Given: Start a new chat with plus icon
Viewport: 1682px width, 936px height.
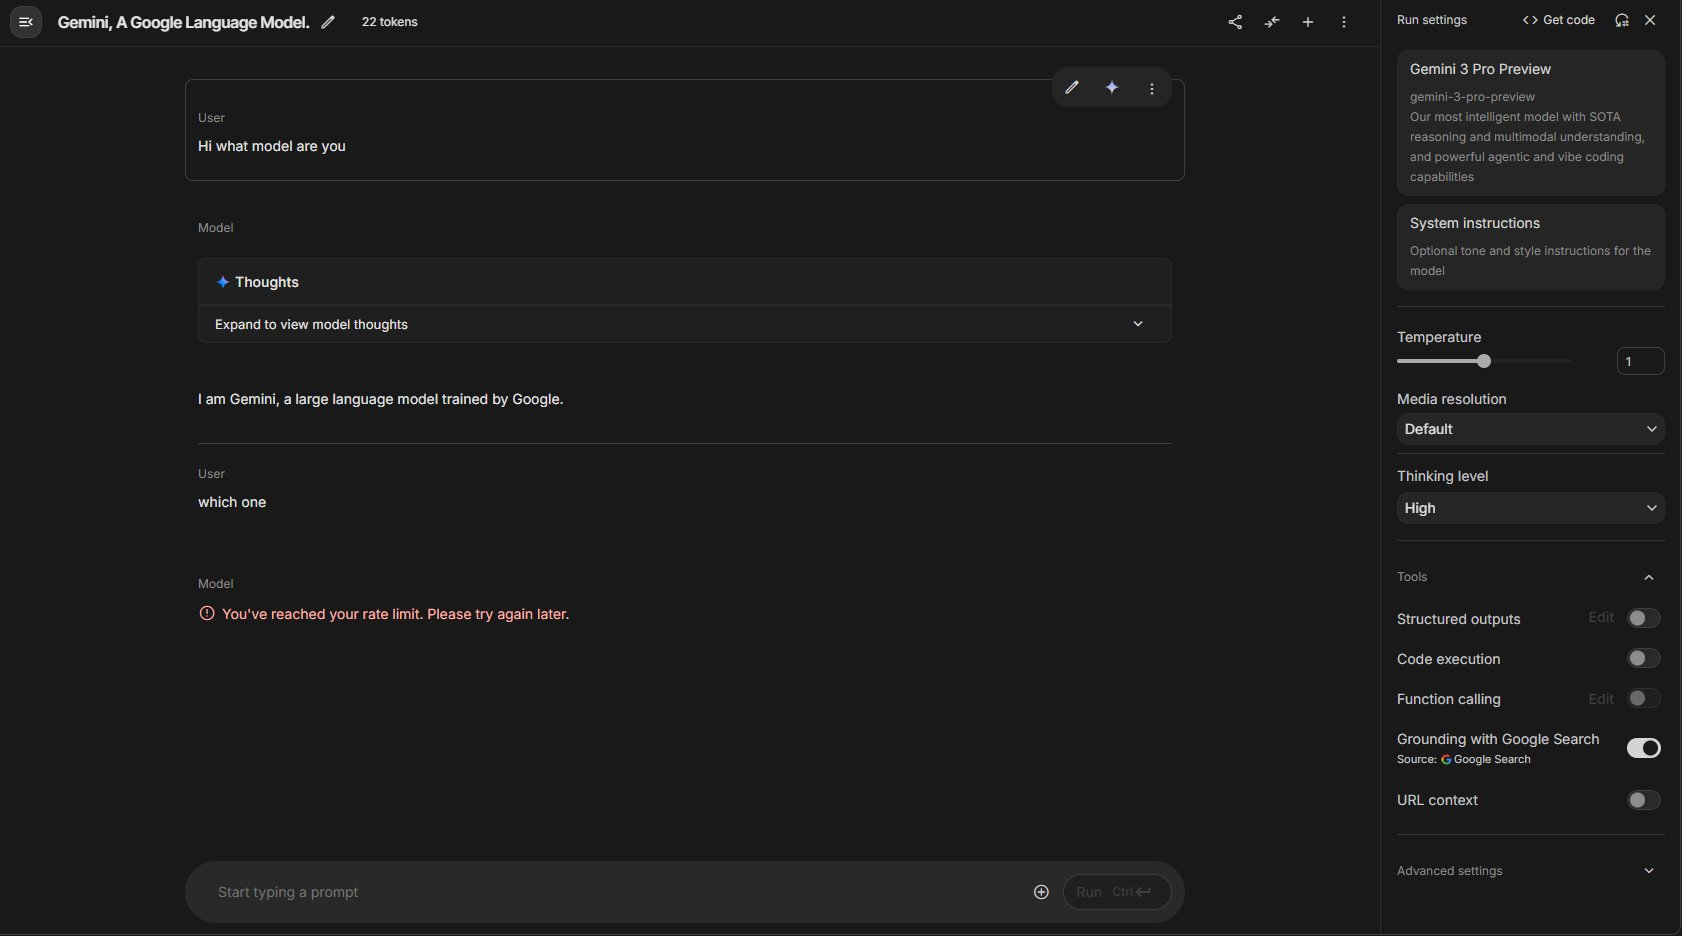Looking at the screenshot, I should tap(1308, 22).
